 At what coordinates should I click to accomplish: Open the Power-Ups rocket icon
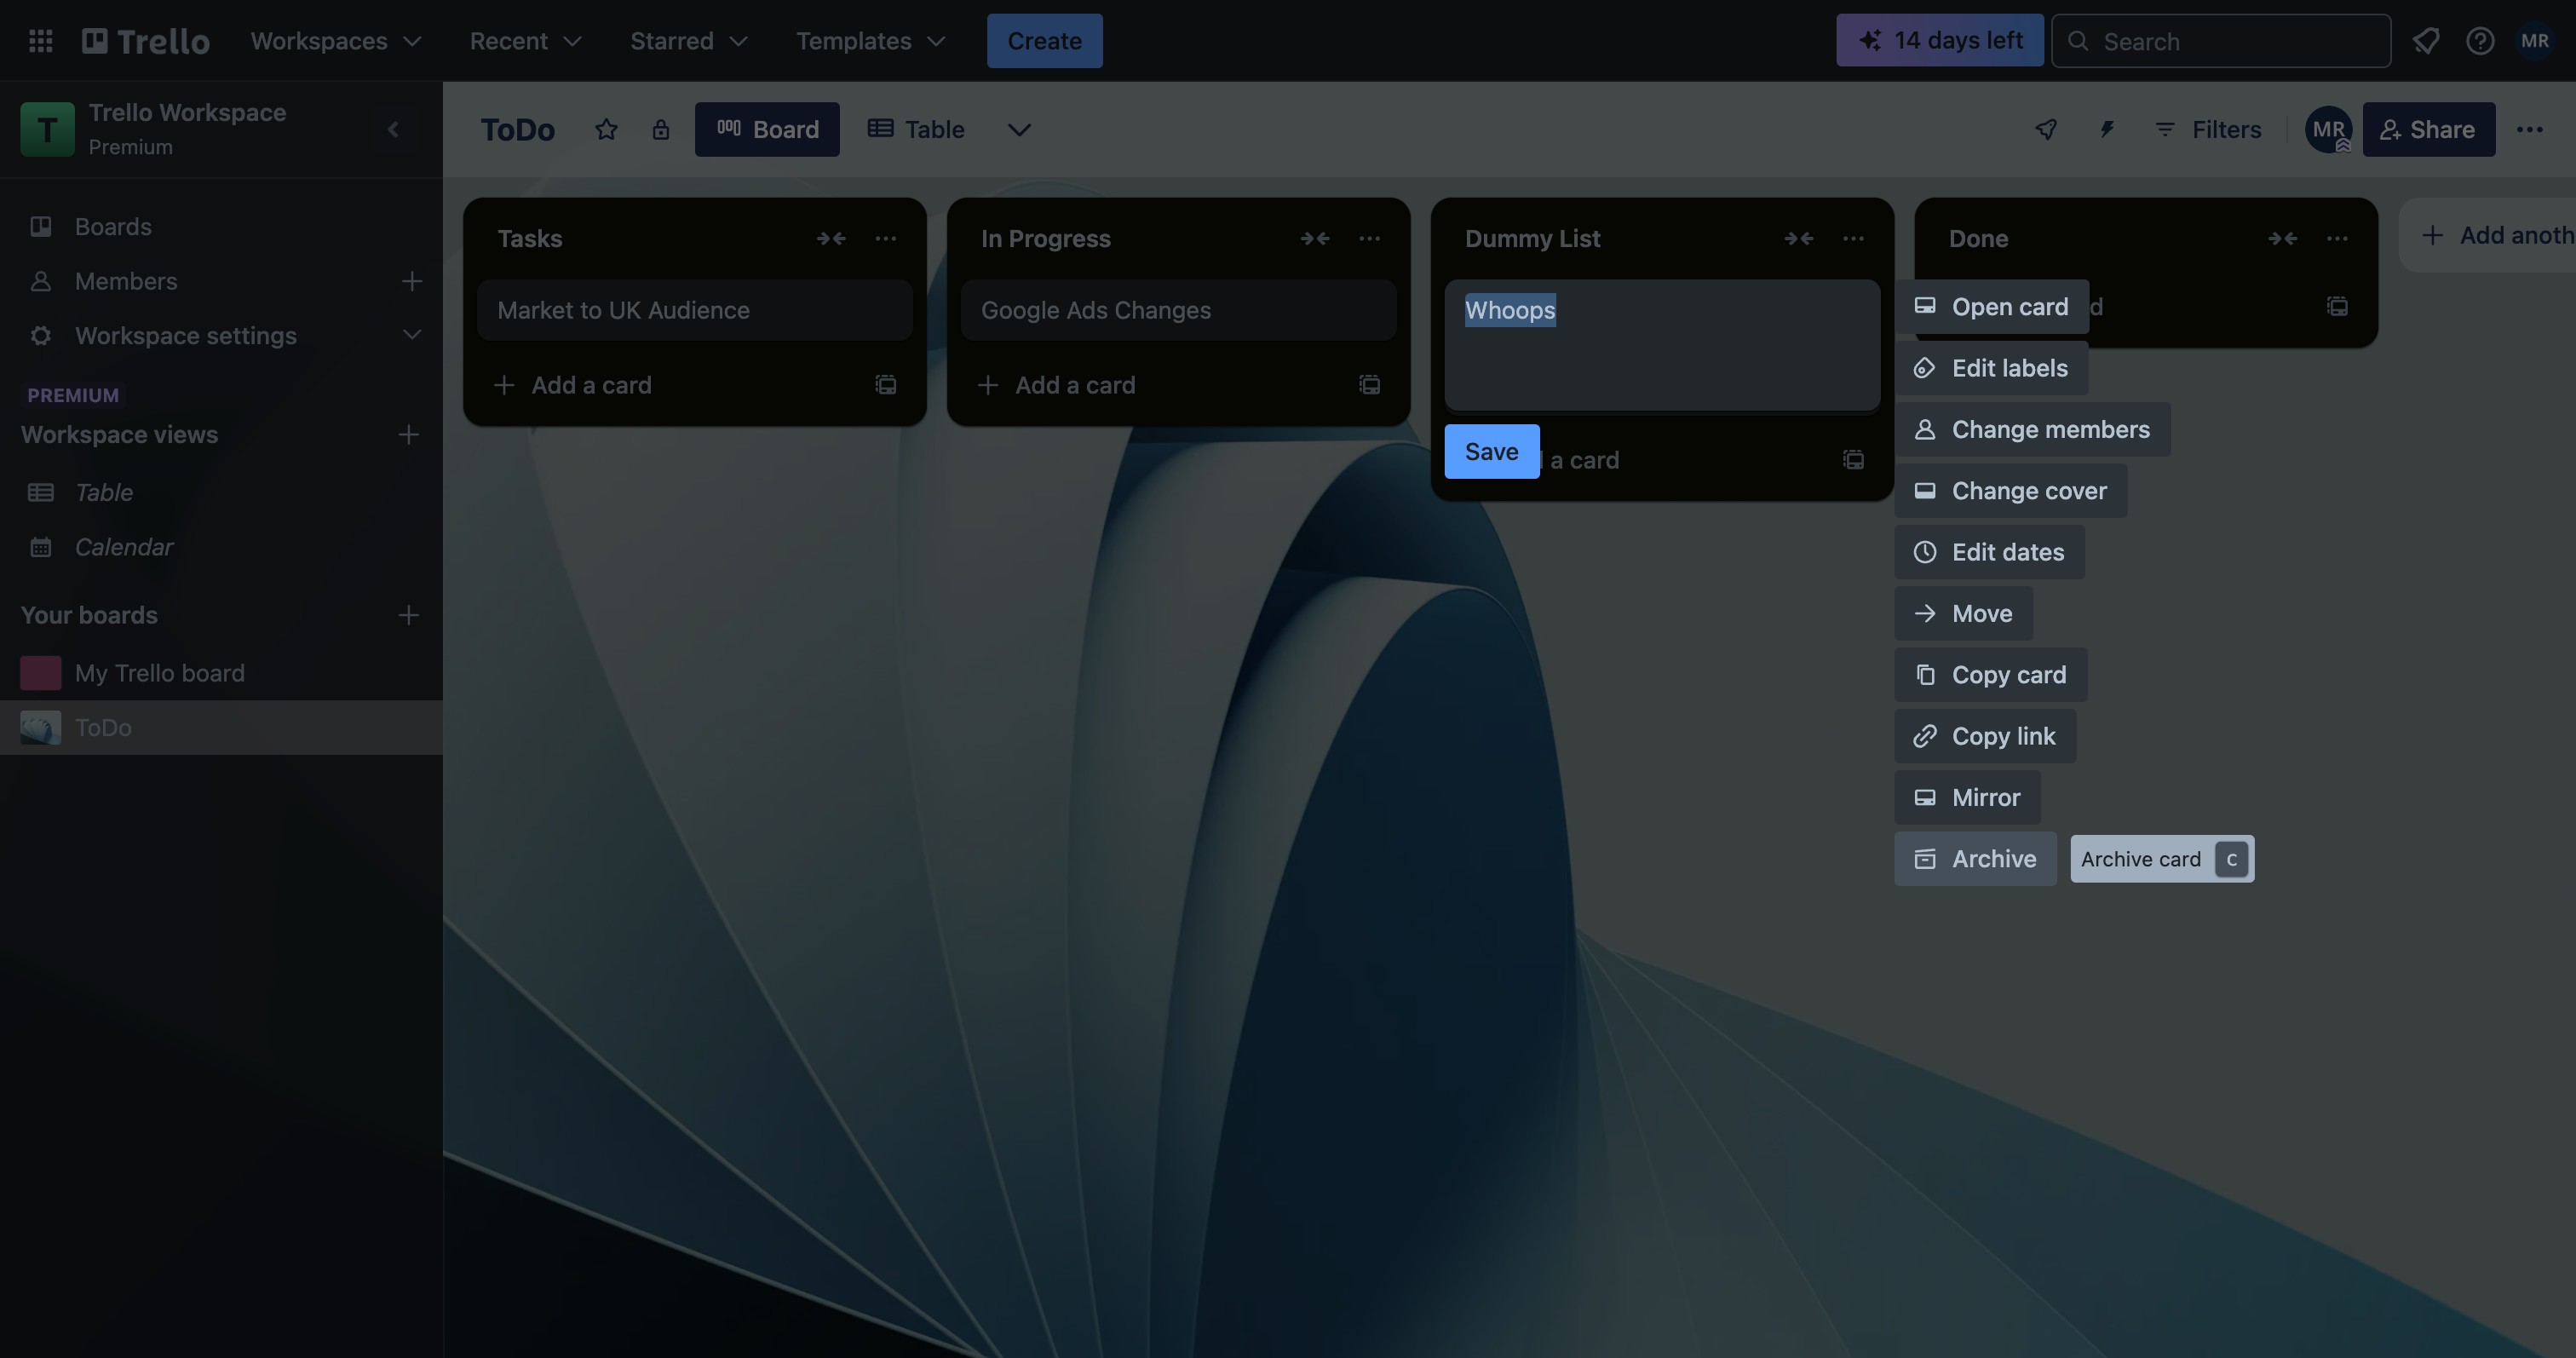pos(2047,129)
